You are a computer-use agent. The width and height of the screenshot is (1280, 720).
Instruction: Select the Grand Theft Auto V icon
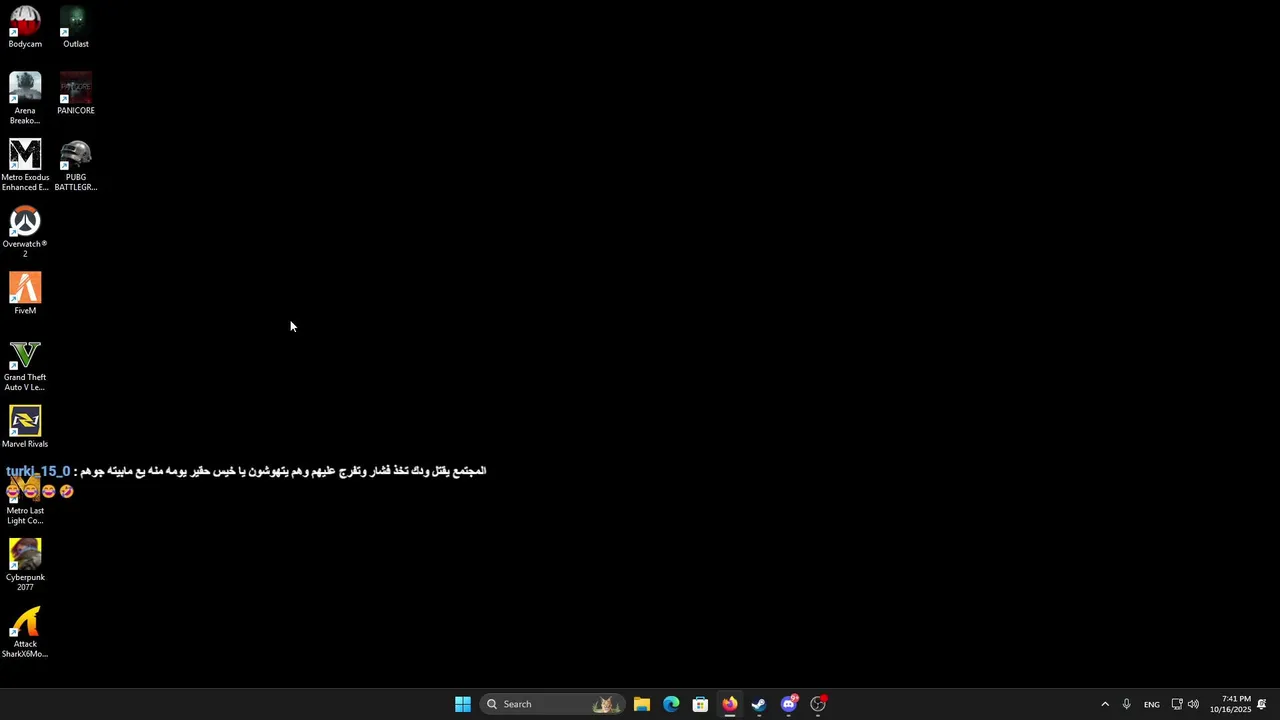(x=25, y=365)
